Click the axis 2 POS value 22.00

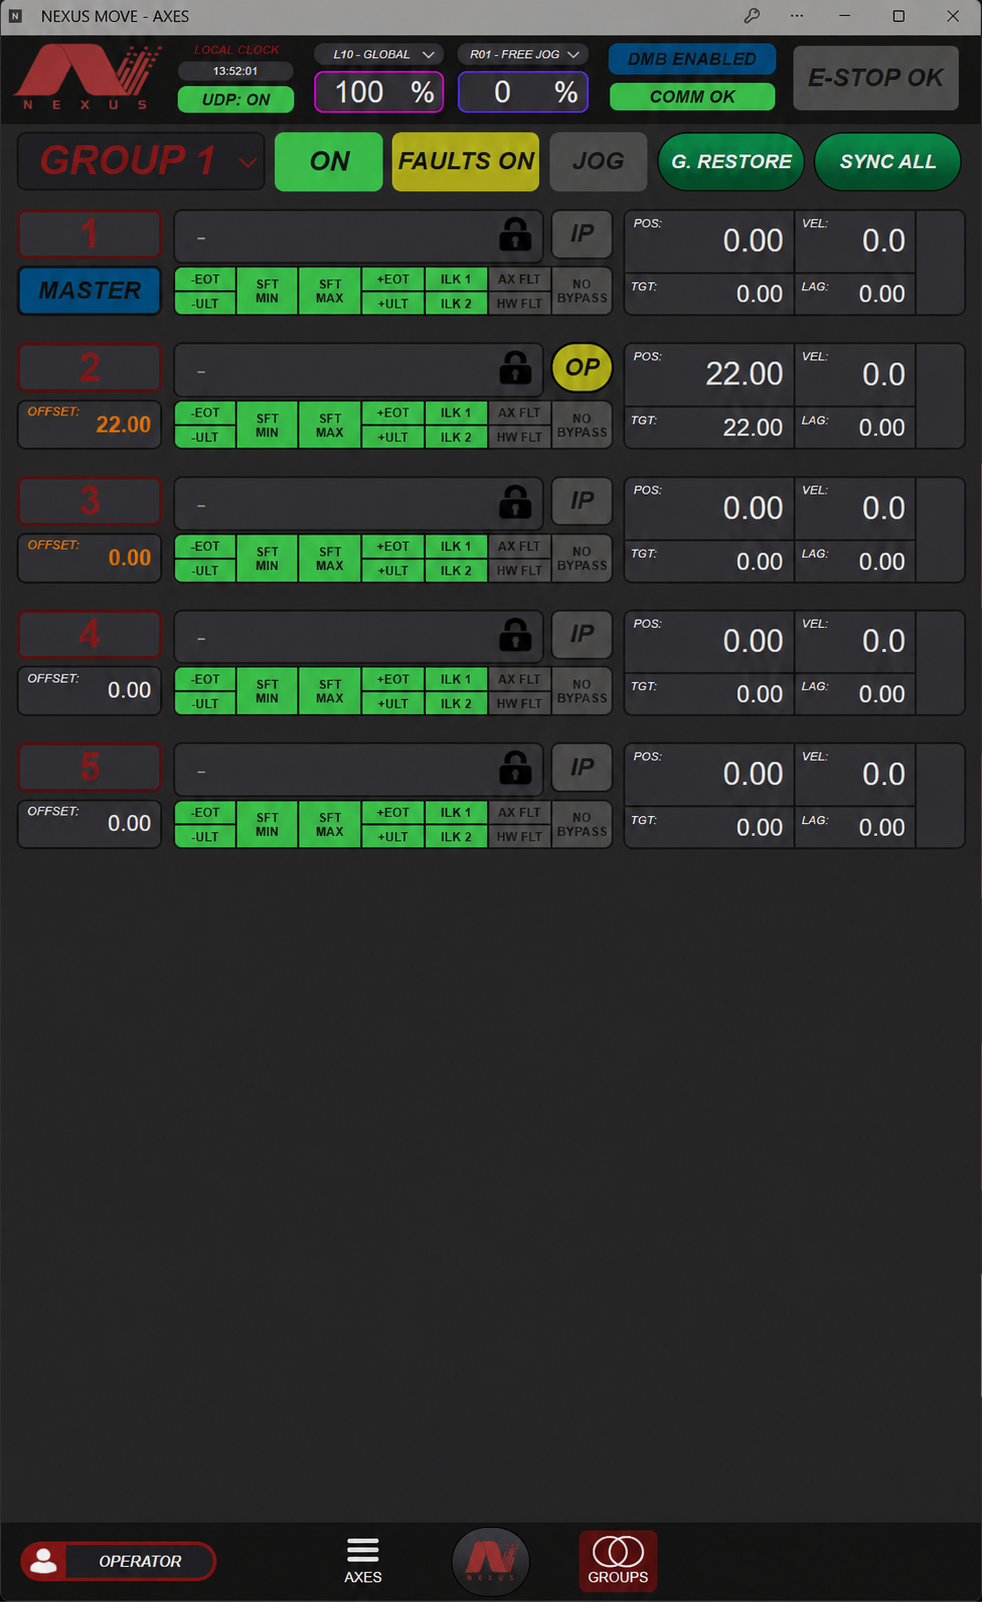click(744, 373)
